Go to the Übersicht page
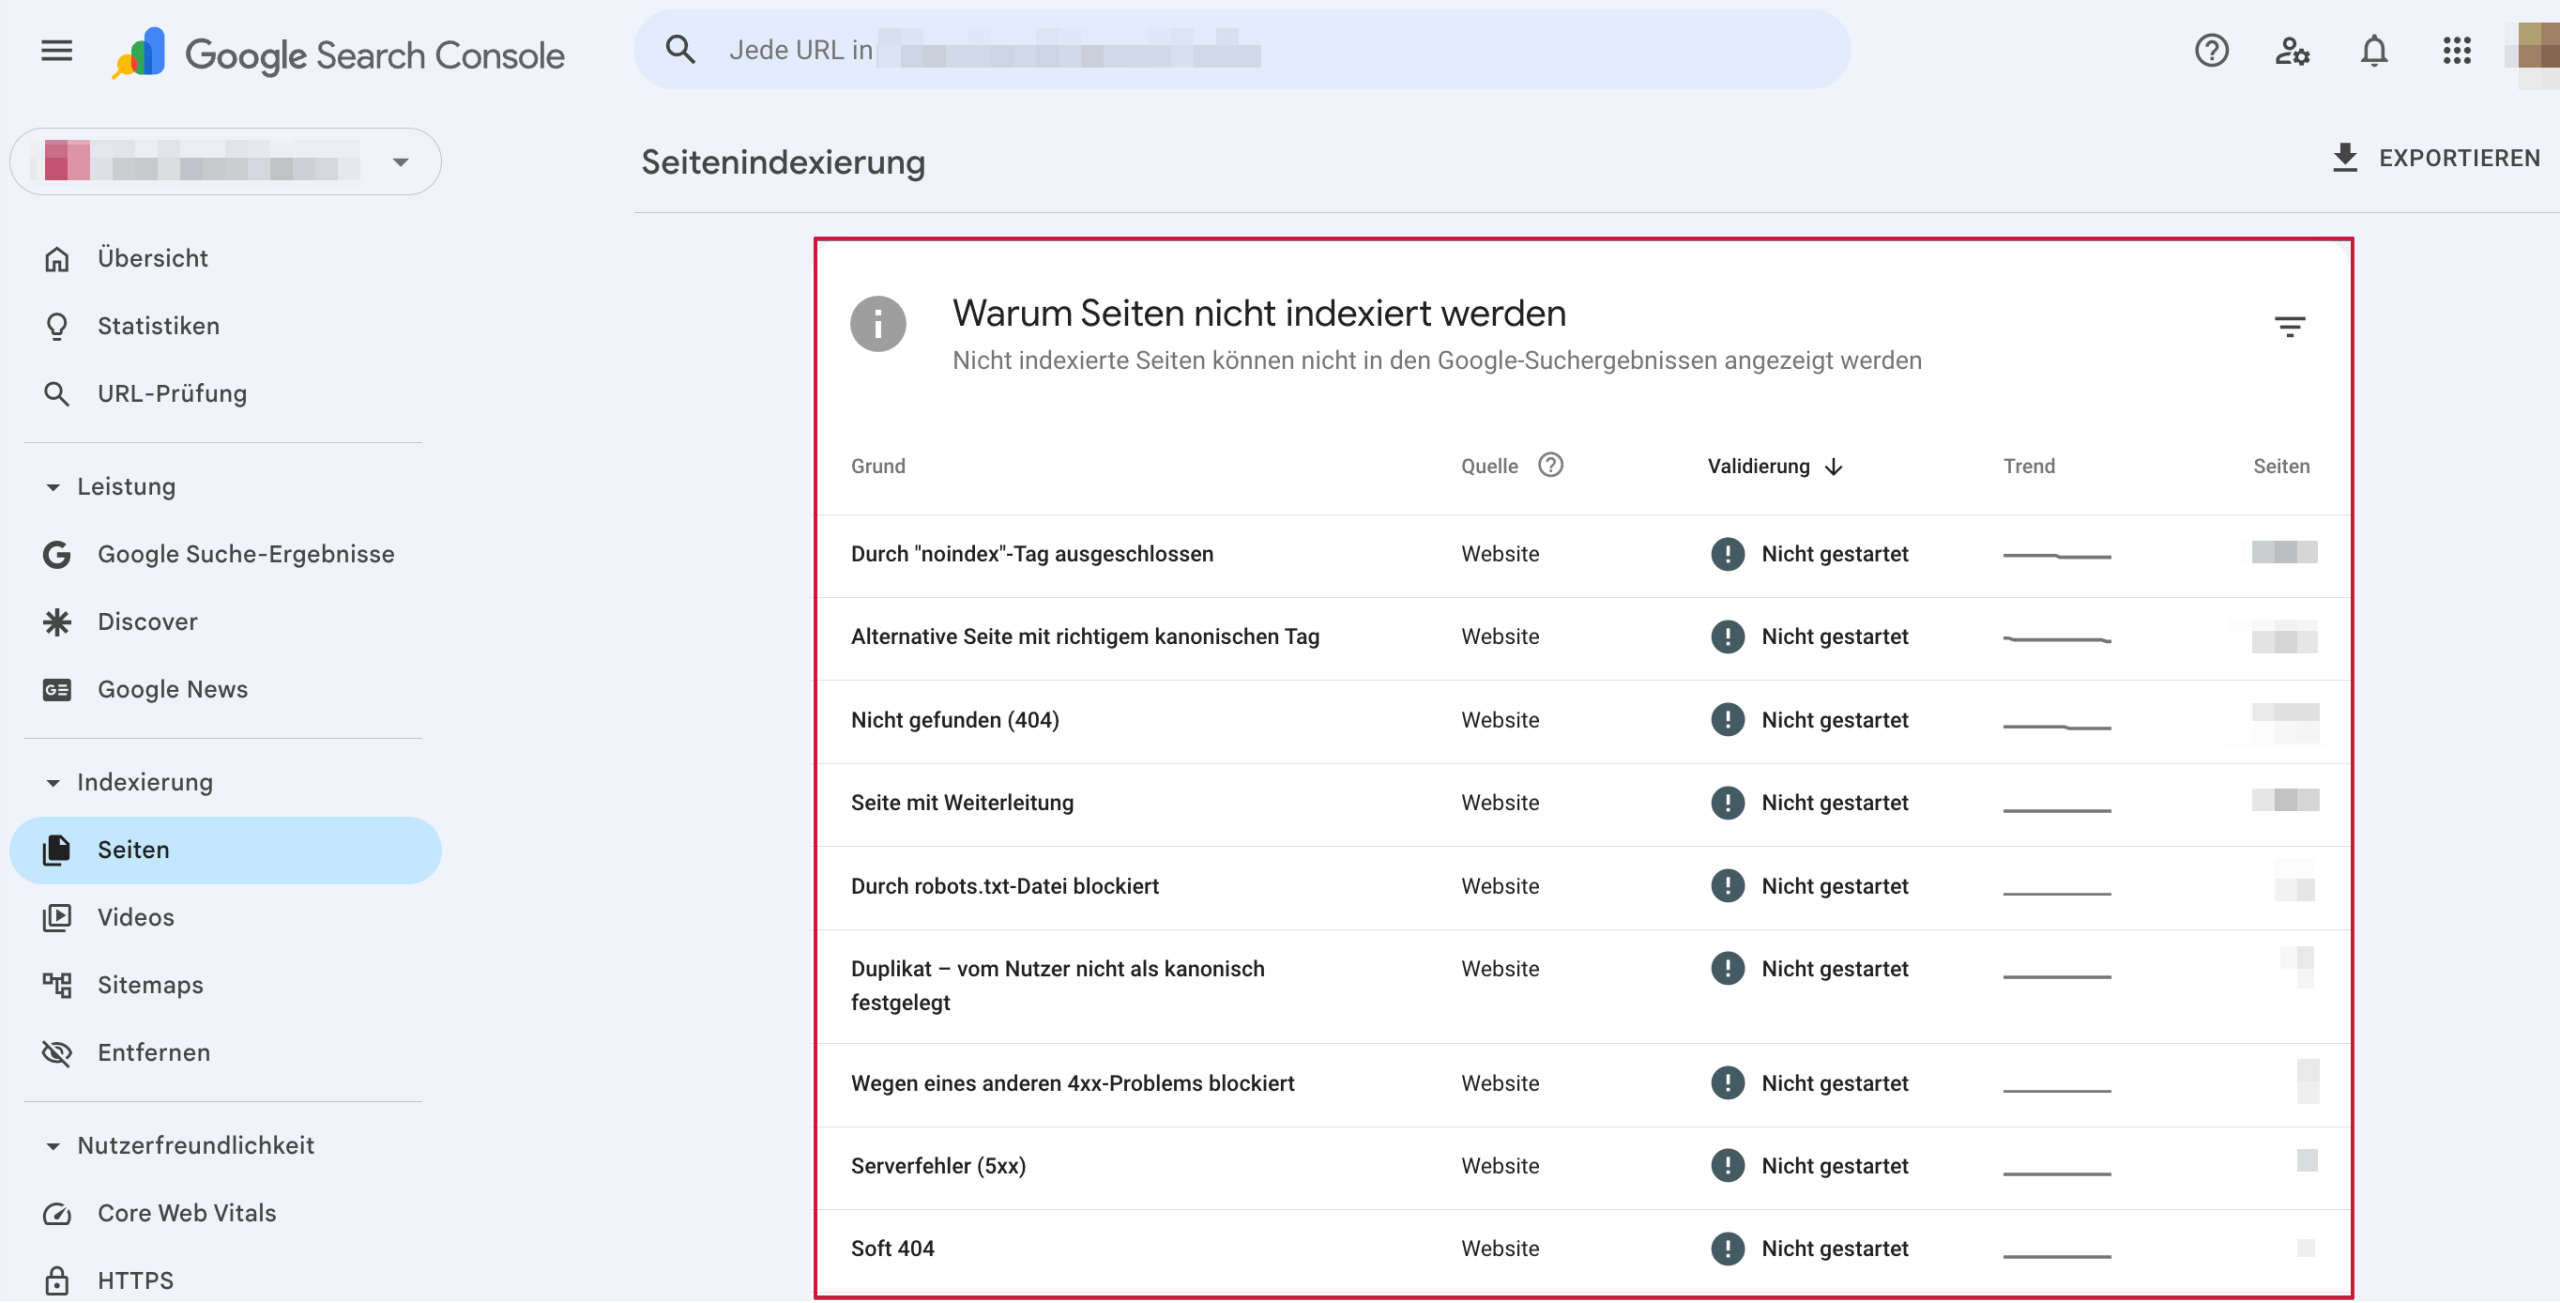Image resolution: width=2560 pixels, height=1303 pixels. tap(152, 257)
